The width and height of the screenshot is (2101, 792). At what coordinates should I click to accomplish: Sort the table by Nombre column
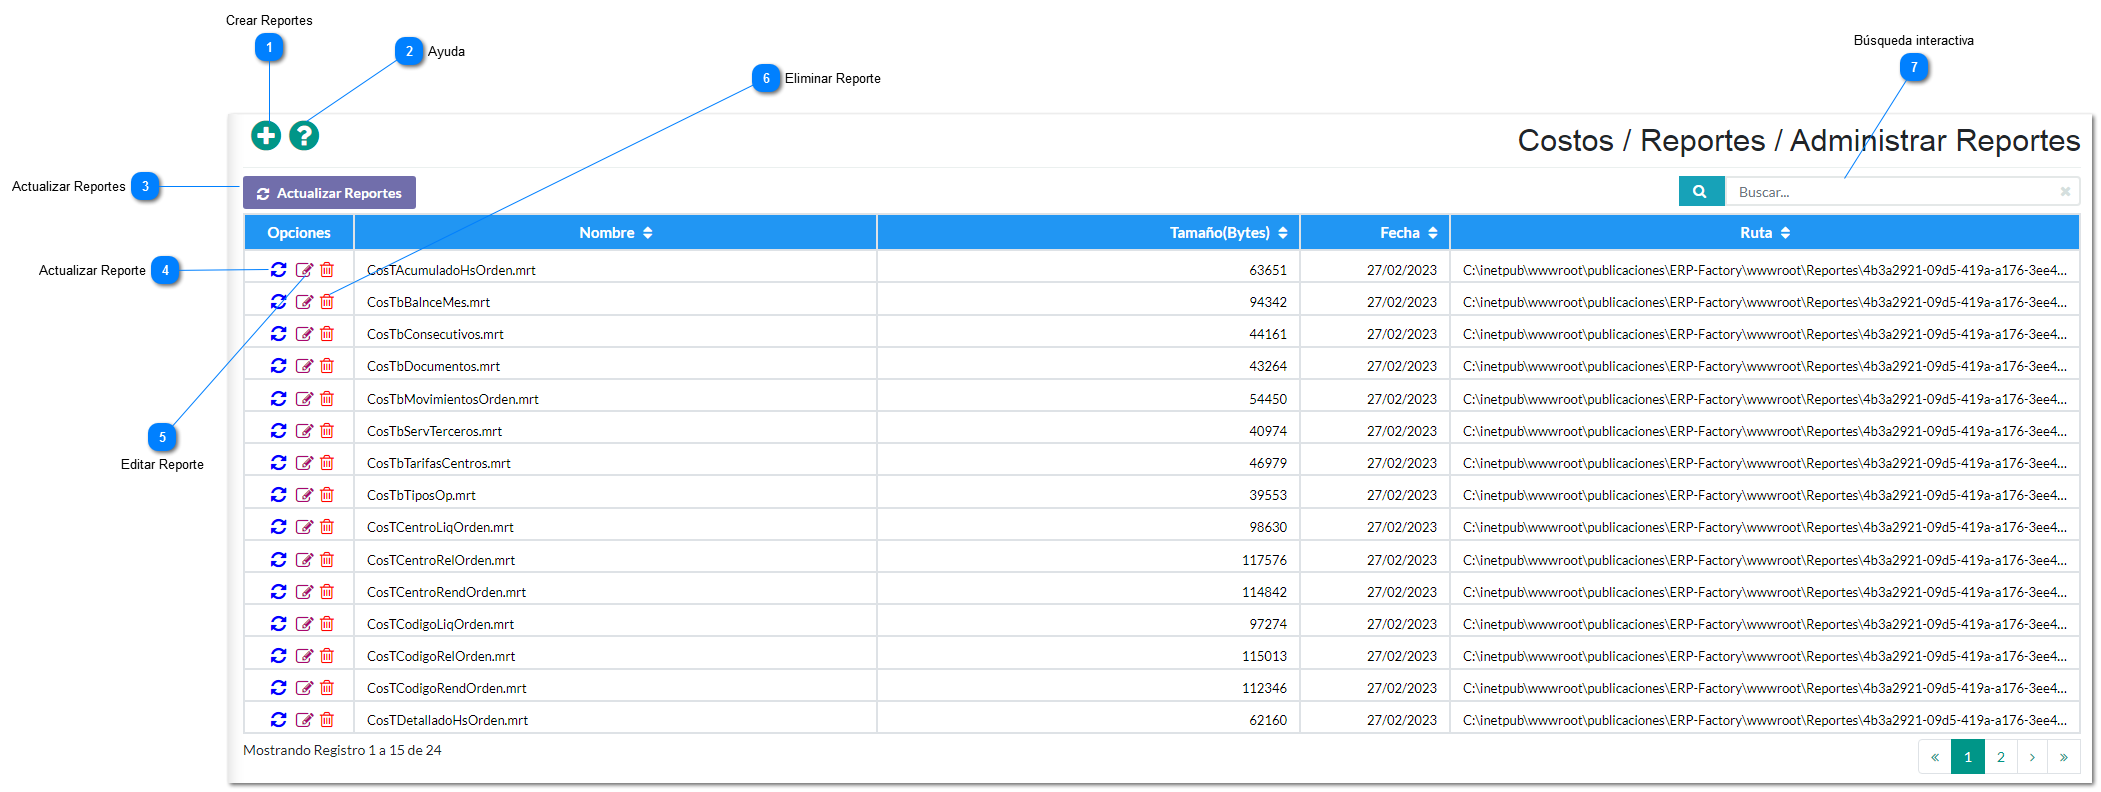pyautogui.click(x=615, y=233)
